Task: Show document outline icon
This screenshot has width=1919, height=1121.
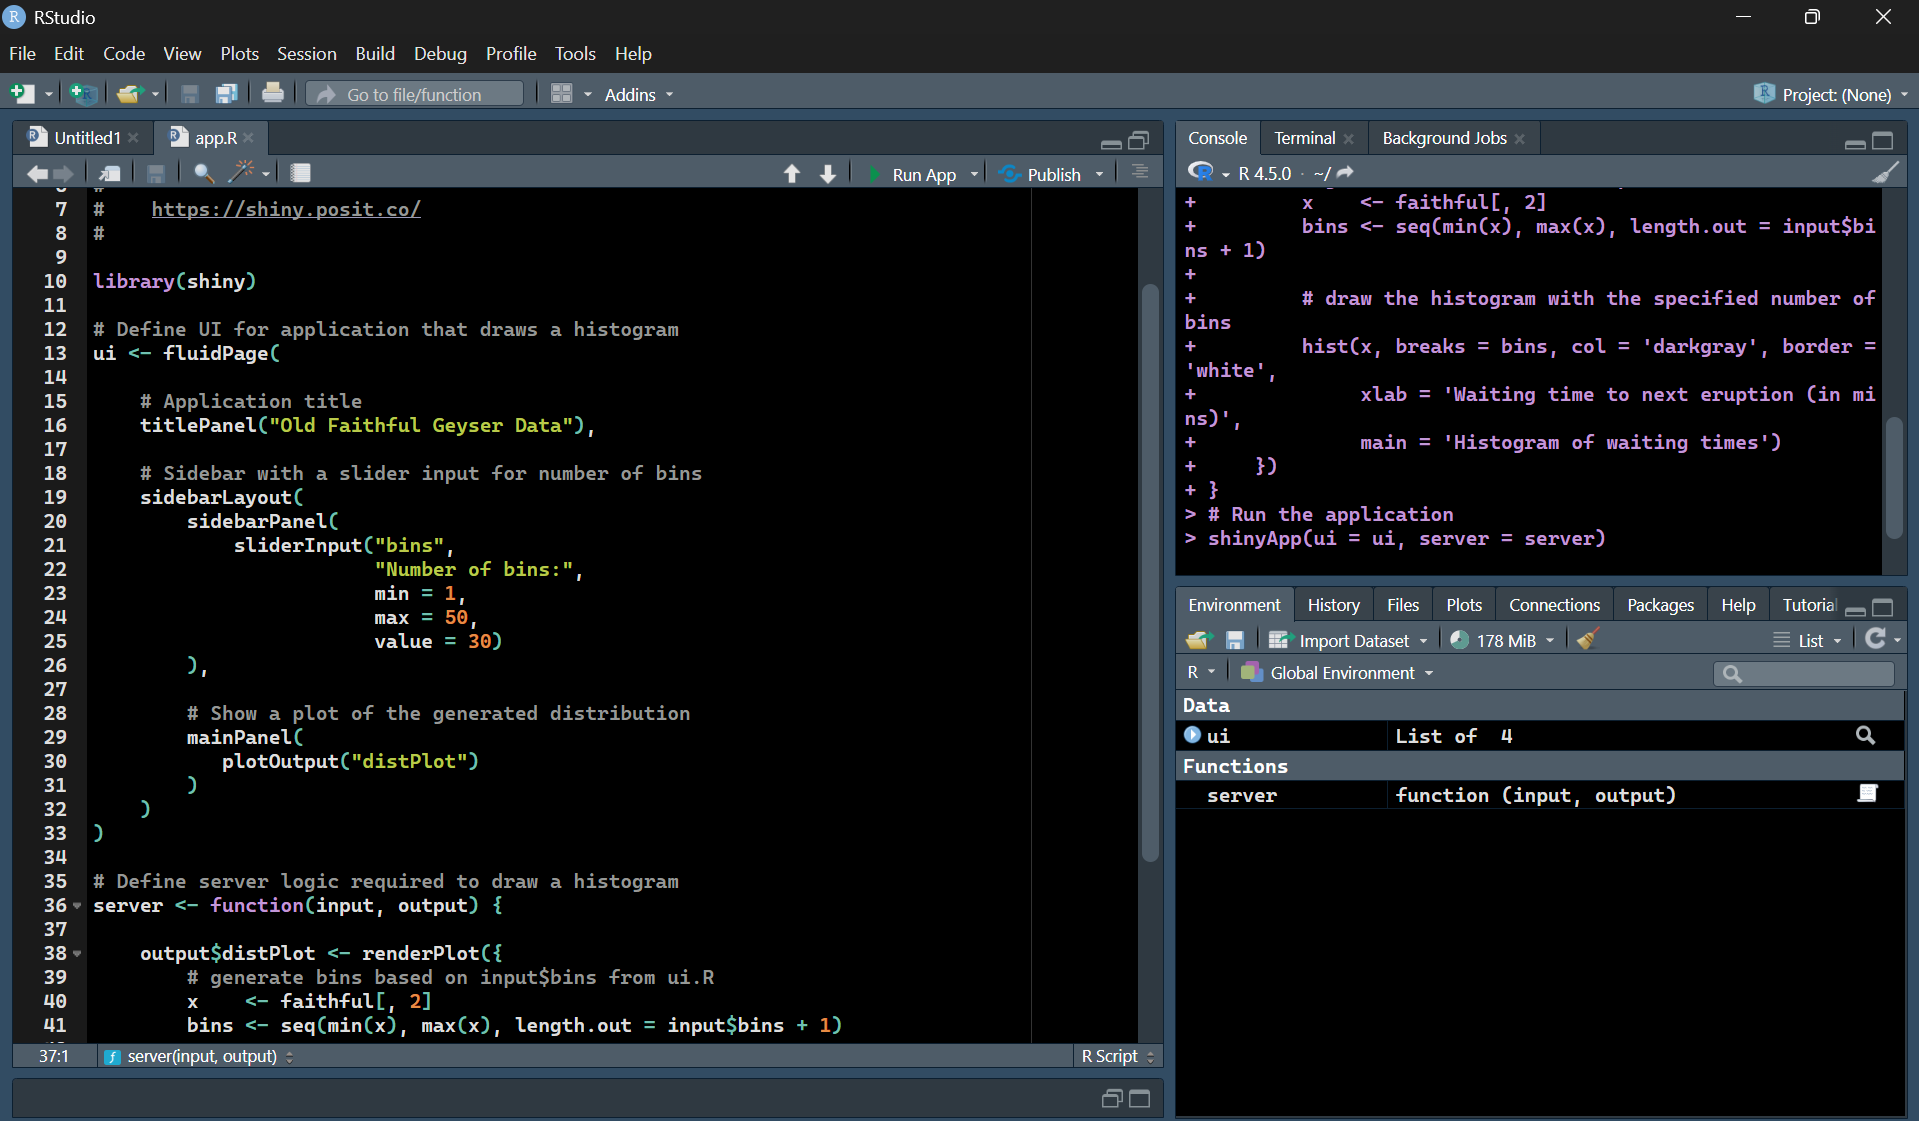Action: tap(1140, 172)
